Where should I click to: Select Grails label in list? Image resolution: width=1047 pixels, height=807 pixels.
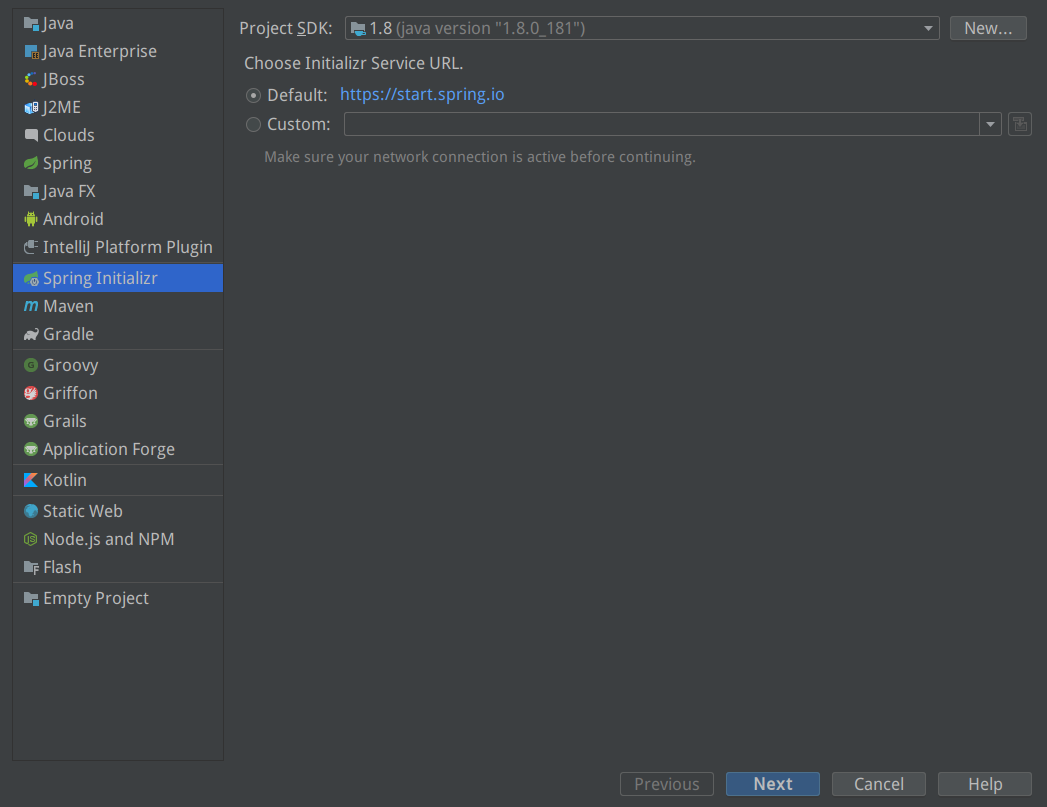(x=65, y=422)
